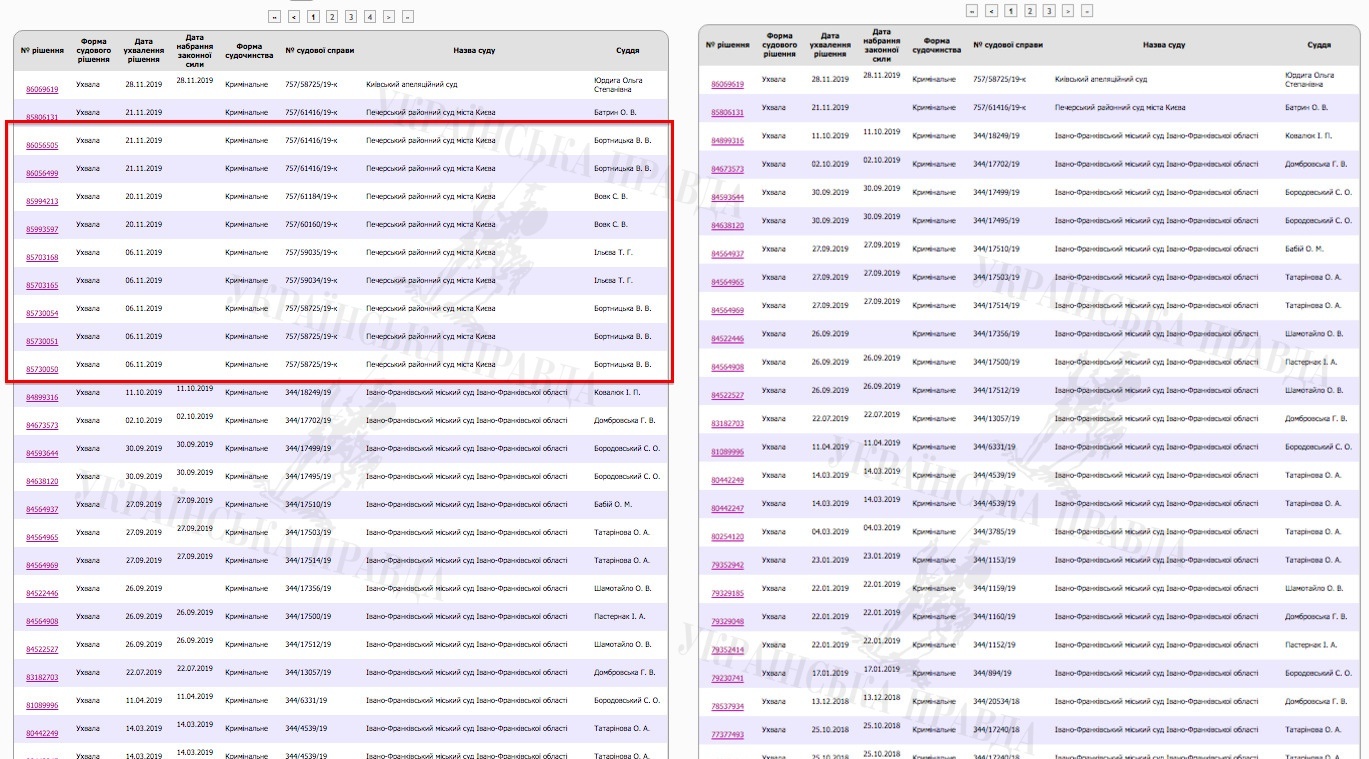1369x759 pixels.
Task: Select page 2 in left pagination
Action: [331, 17]
